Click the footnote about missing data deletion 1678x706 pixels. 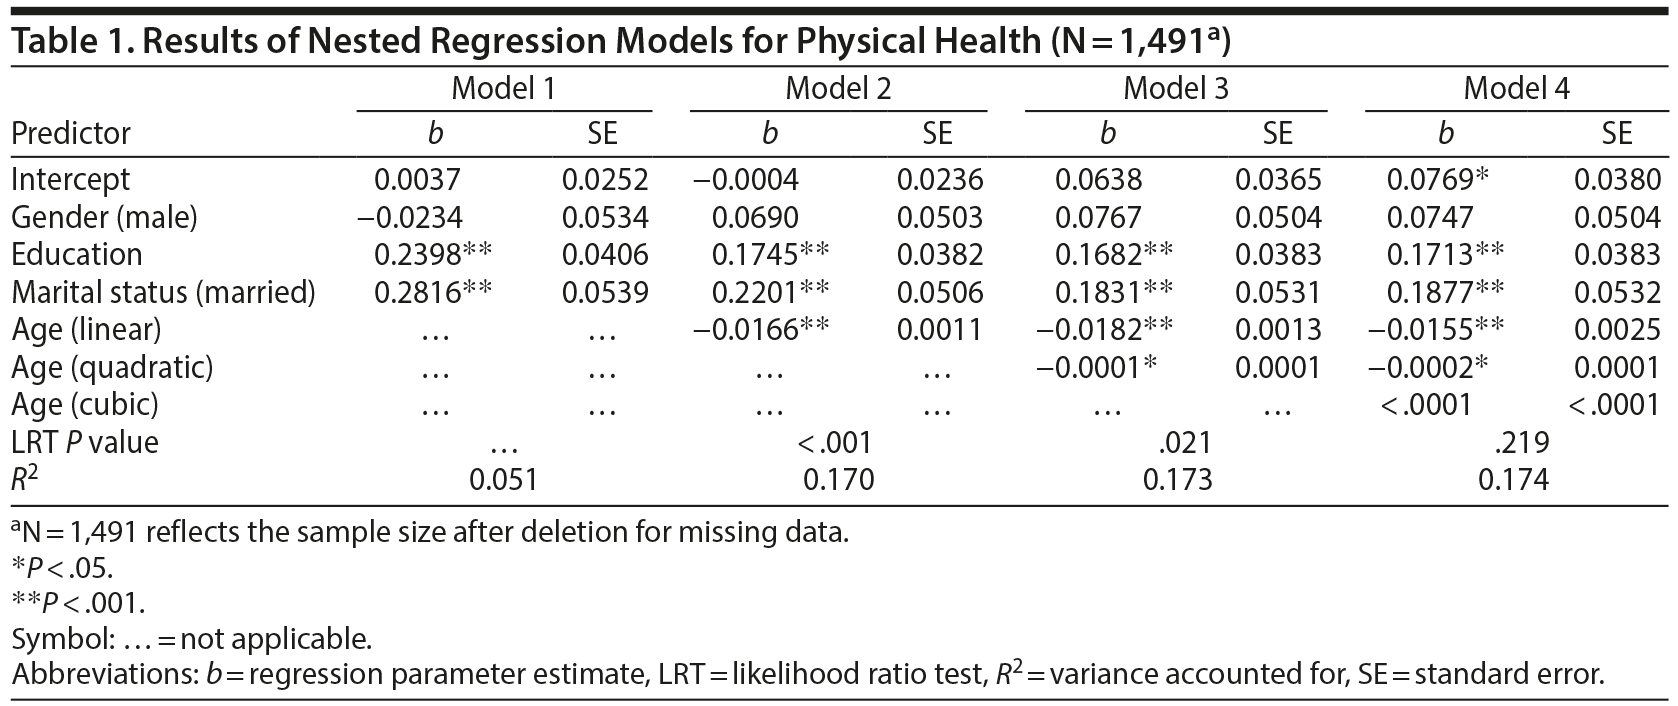(x=430, y=531)
